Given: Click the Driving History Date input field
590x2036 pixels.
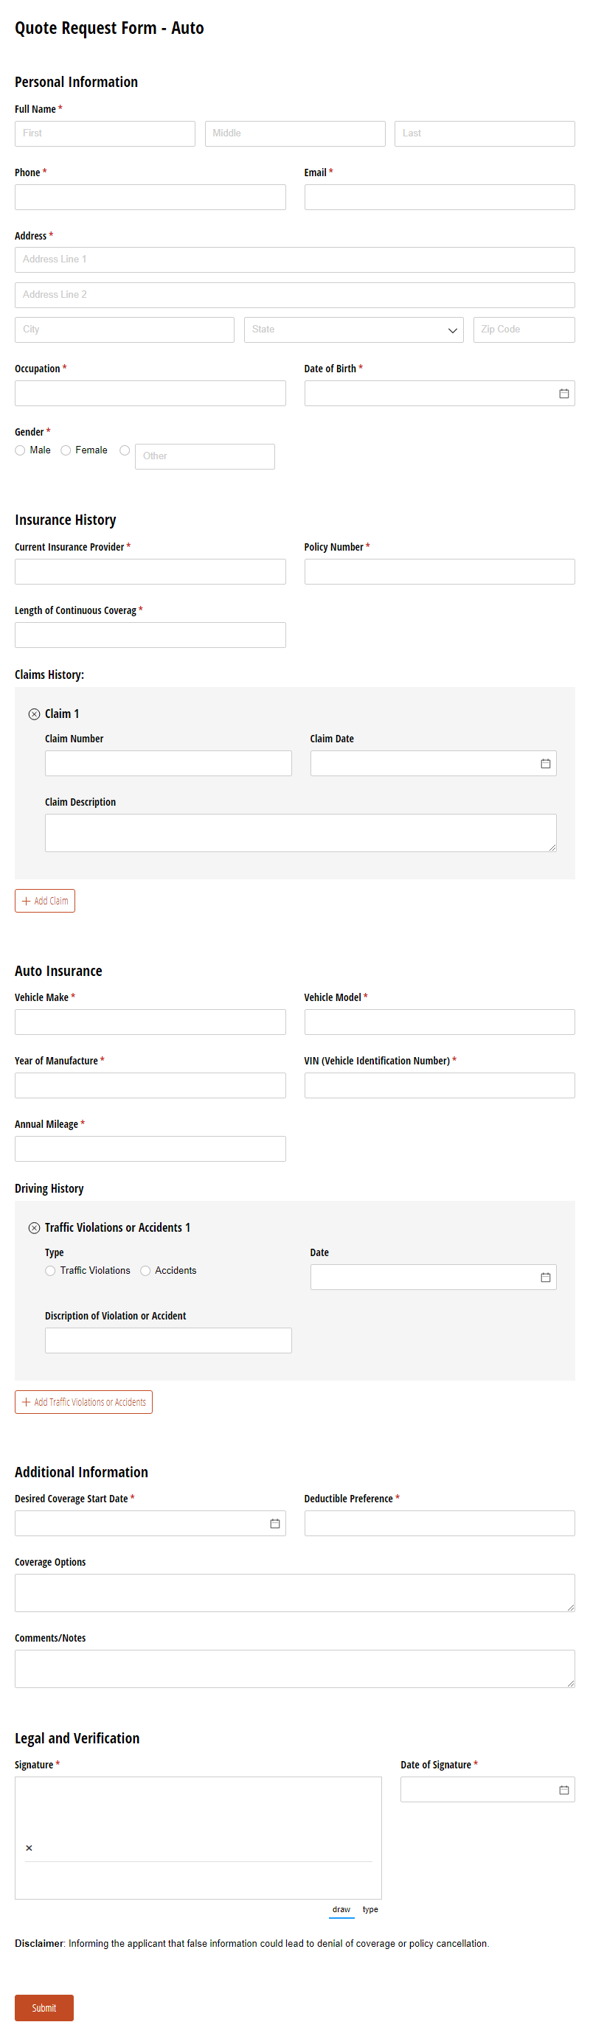Looking at the screenshot, I should tap(433, 1277).
